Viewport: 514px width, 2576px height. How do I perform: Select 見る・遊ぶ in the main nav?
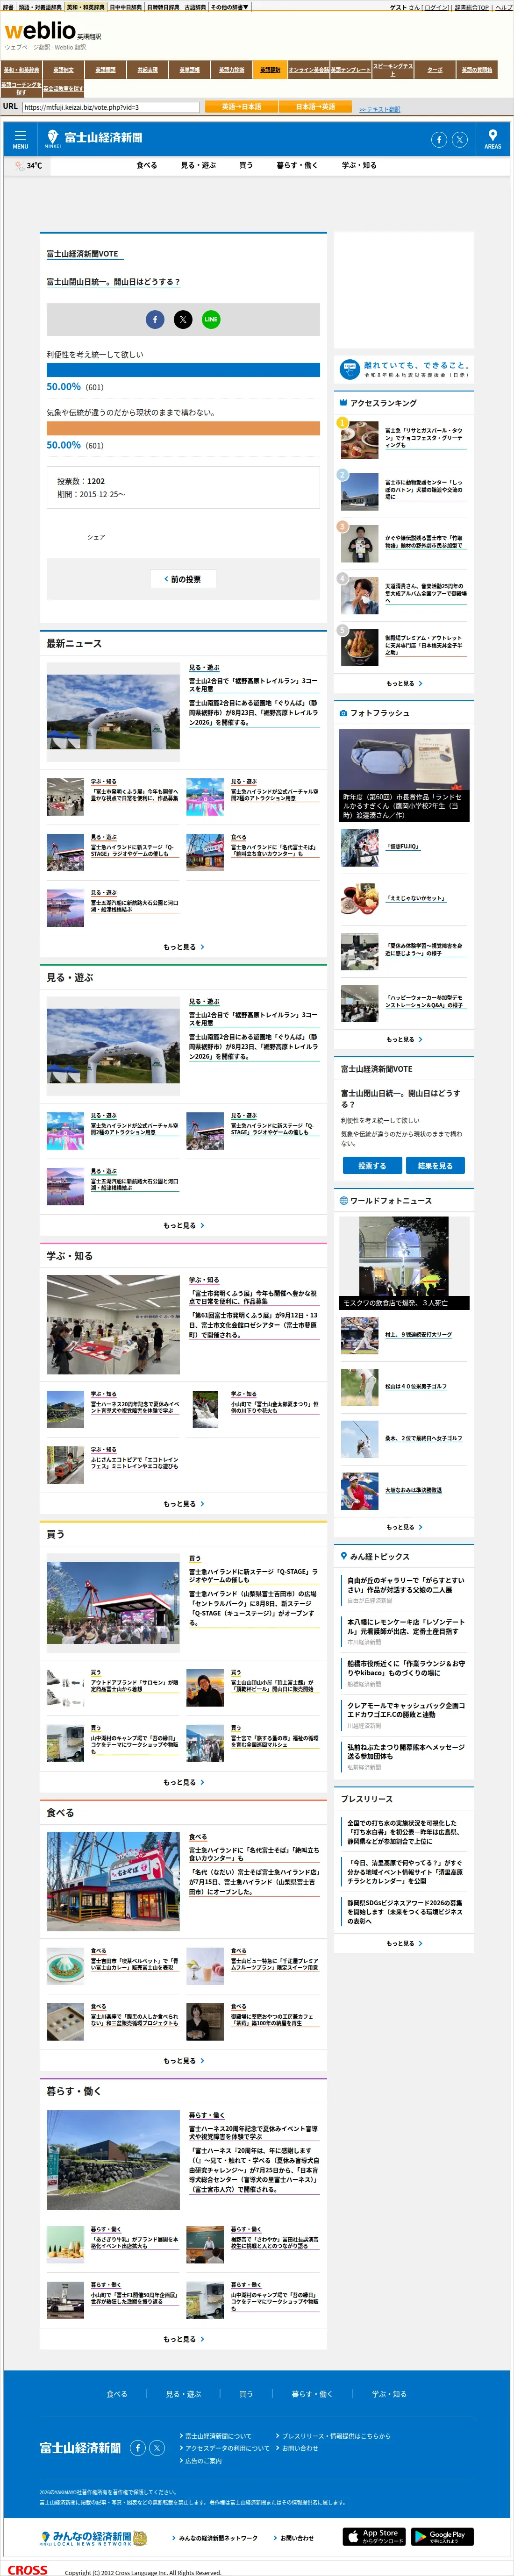[x=198, y=166]
